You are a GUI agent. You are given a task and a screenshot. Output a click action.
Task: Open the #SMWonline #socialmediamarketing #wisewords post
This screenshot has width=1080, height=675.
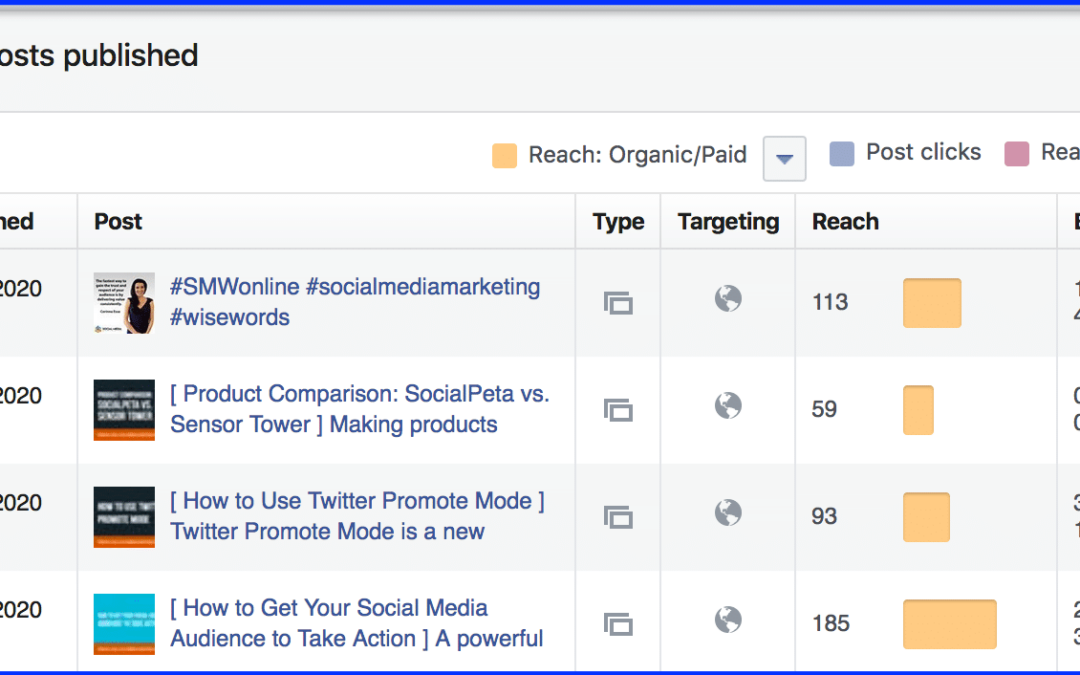(x=355, y=302)
